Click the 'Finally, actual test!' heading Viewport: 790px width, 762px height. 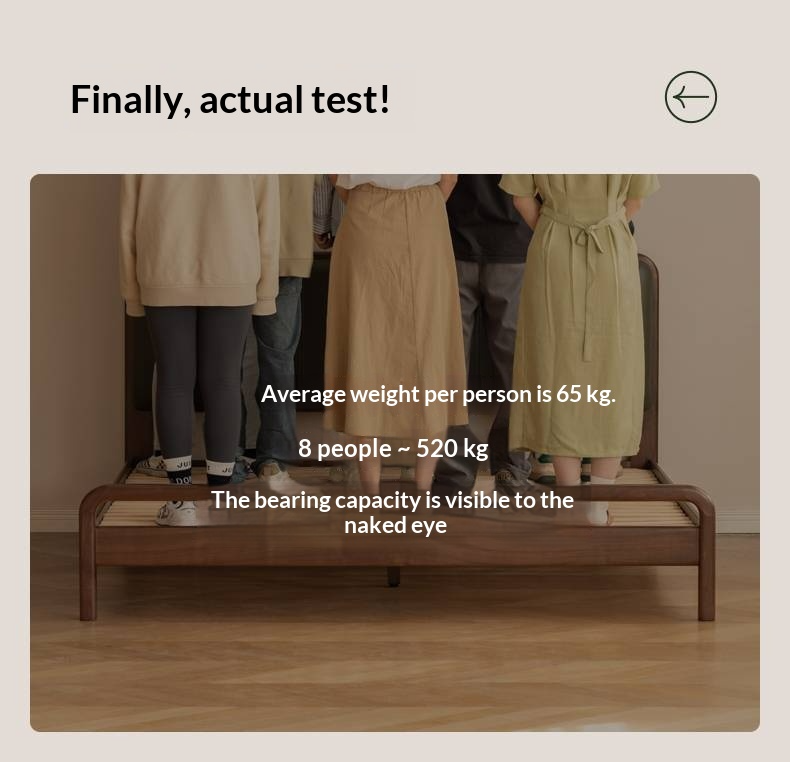[230, 100]
